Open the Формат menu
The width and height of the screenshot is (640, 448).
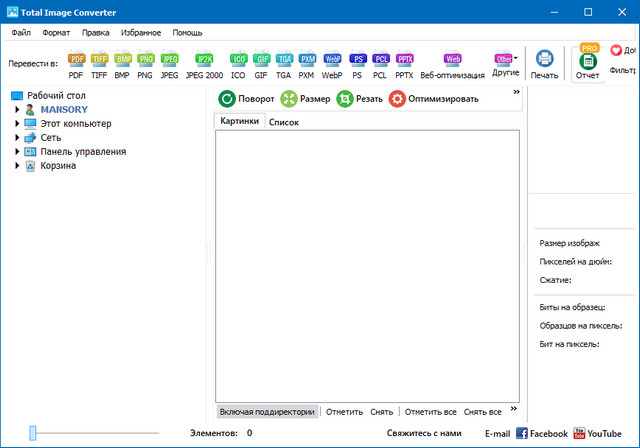(56, 32)
